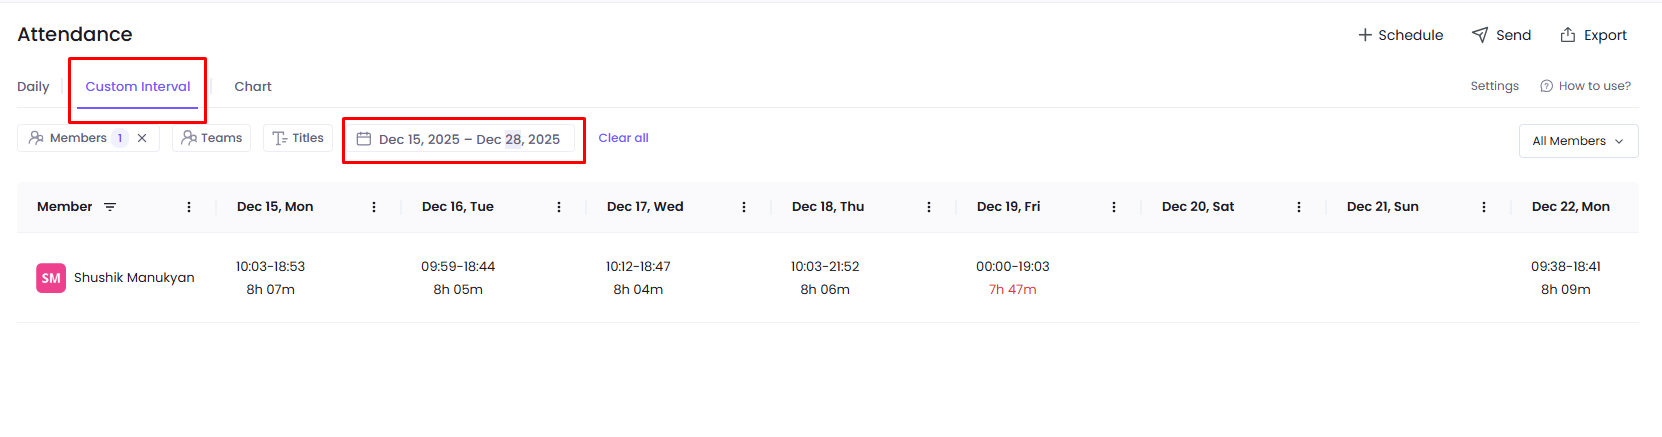Switch to the Daily tab
The image size is (1662, 437).
click(x=33, y=87)
